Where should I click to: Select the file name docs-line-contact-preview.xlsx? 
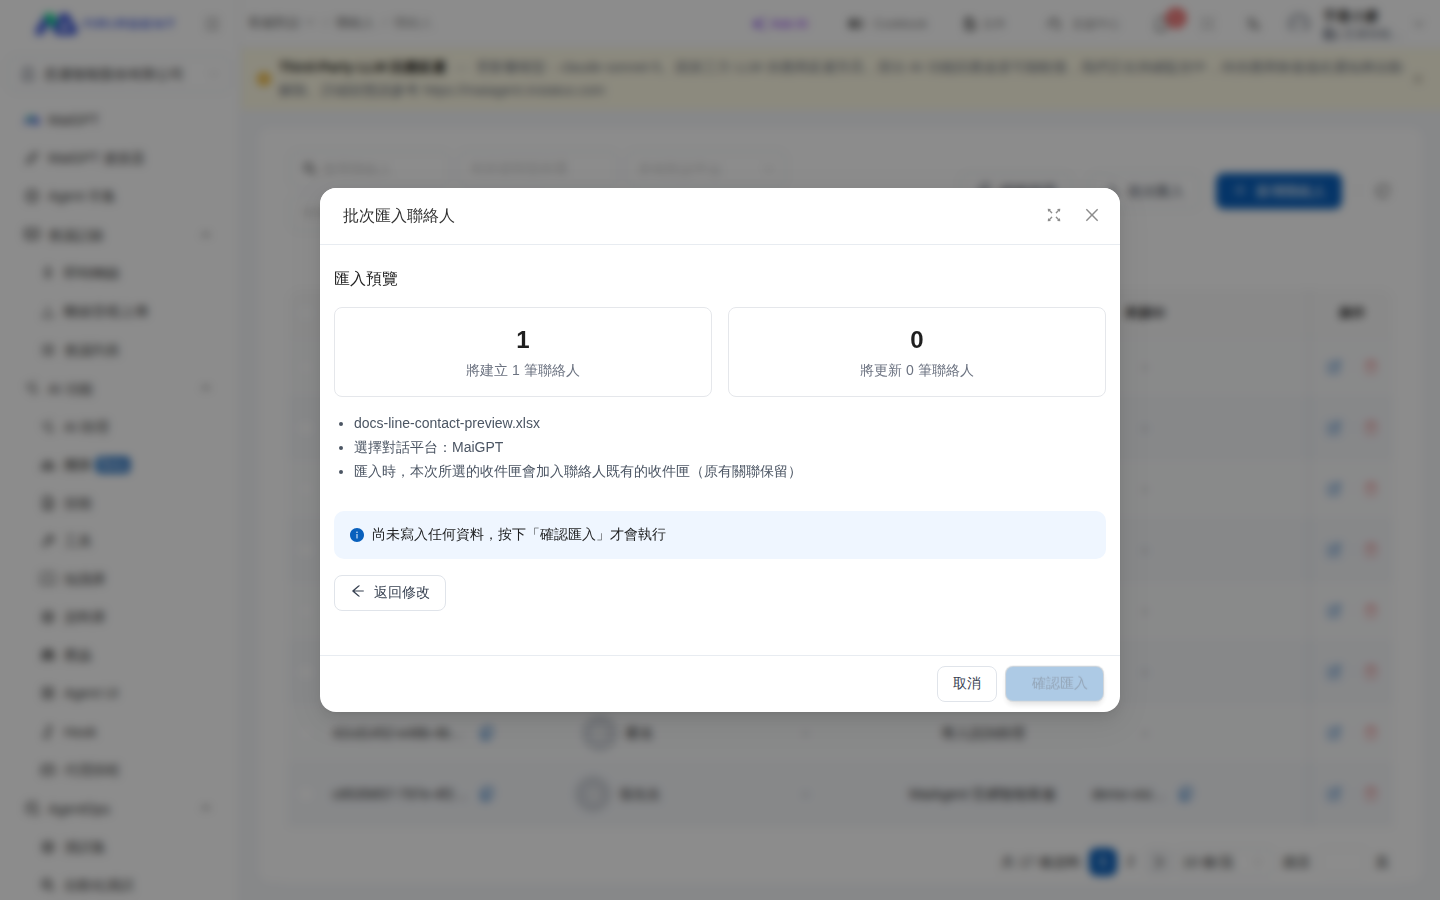[447, 423]
